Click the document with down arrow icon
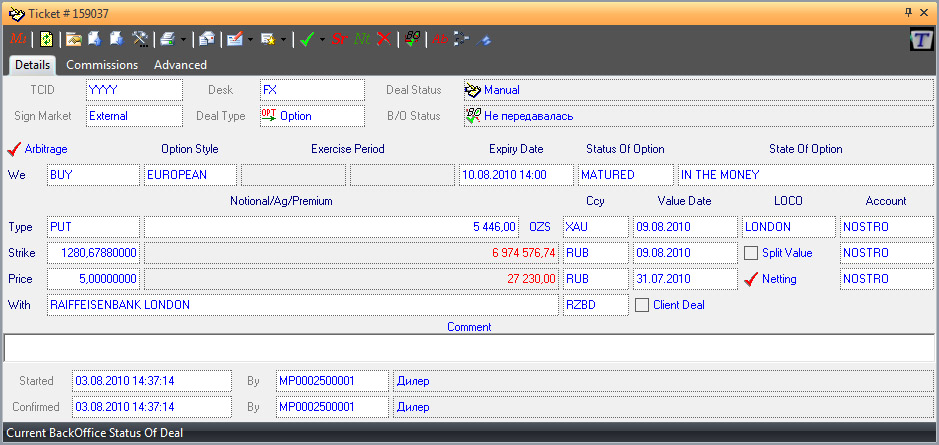939x445 pixels. [x=117, y=40]
